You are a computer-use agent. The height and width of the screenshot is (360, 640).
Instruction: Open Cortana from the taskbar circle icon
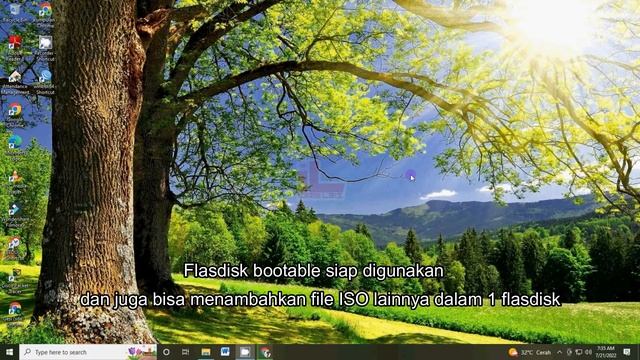point(166,352)
